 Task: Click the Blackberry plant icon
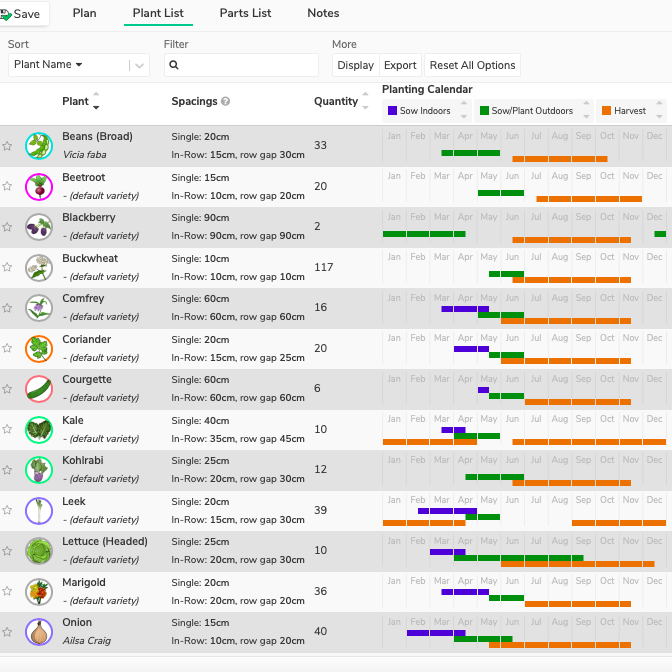[38, 227]
